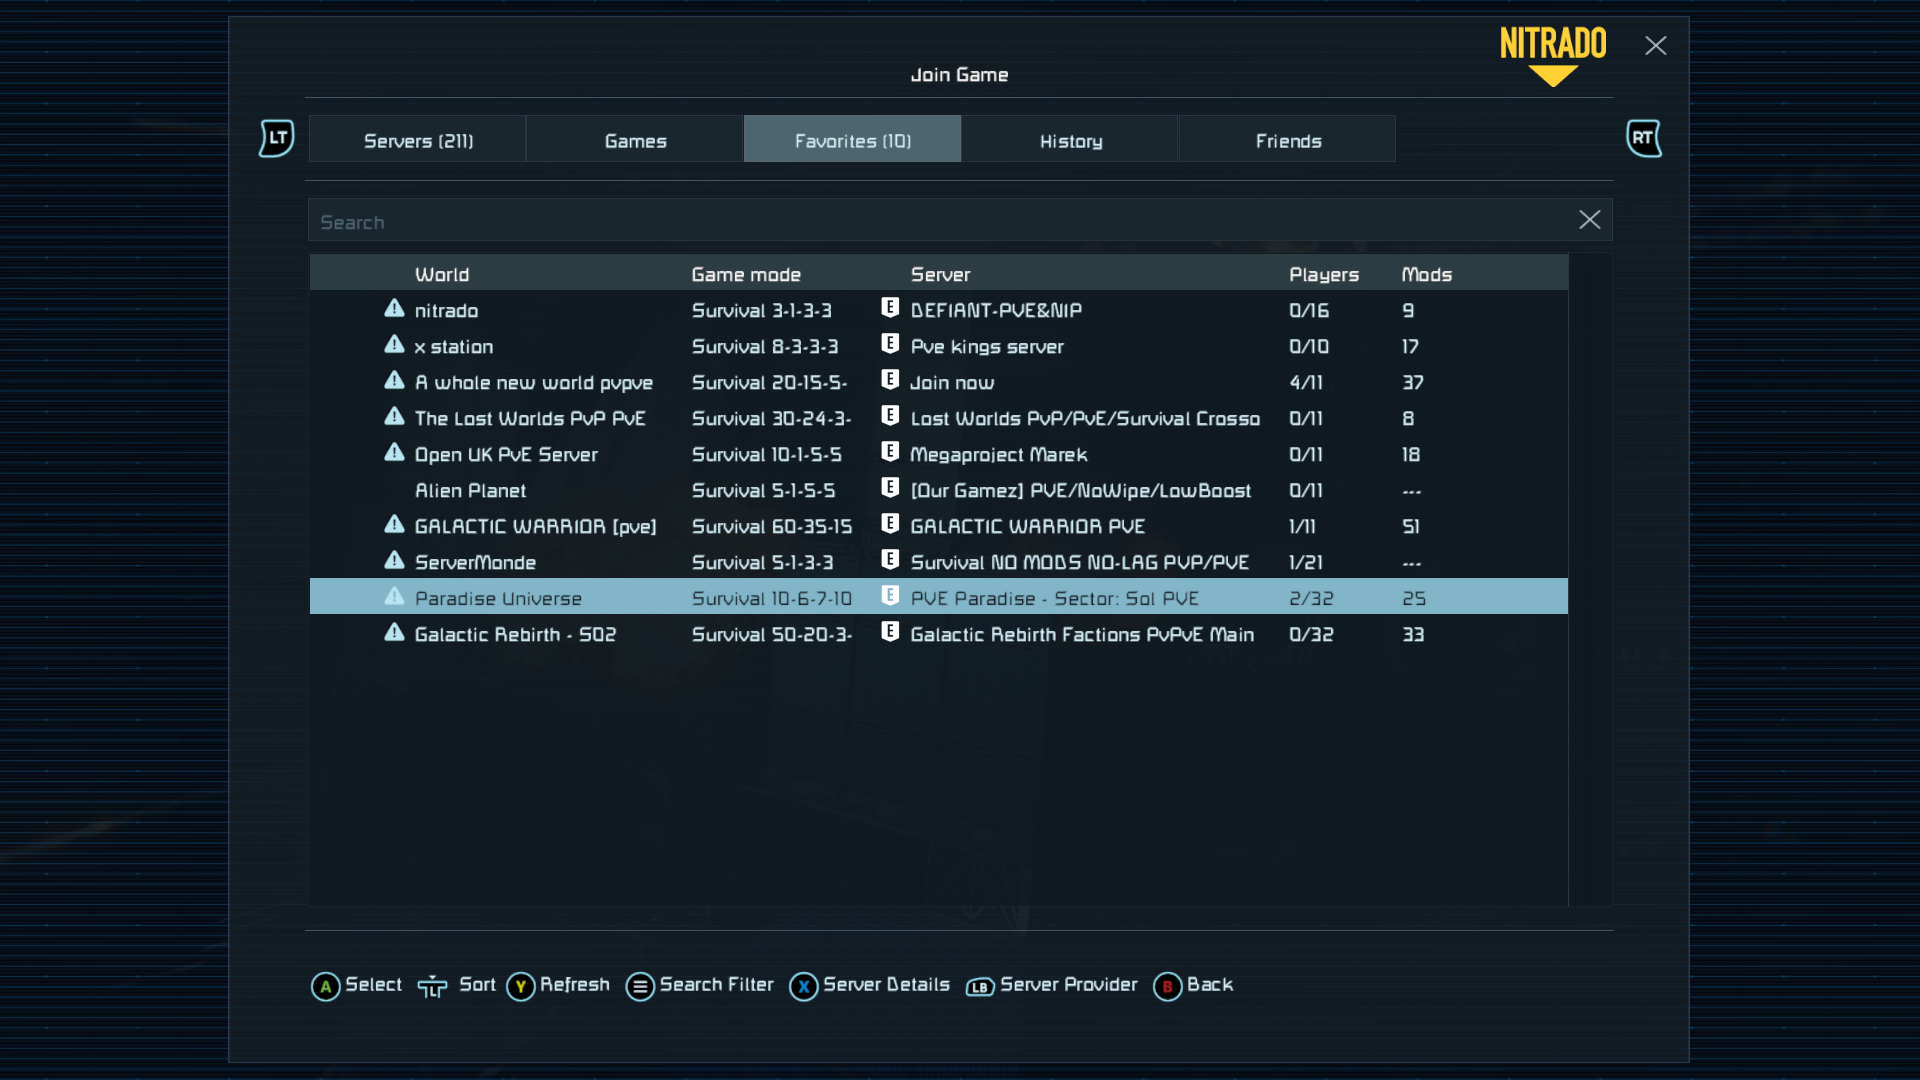Click the Sort d-pad icon
This screenshot has height=1080, width=1920.
[x=433, y=988]
